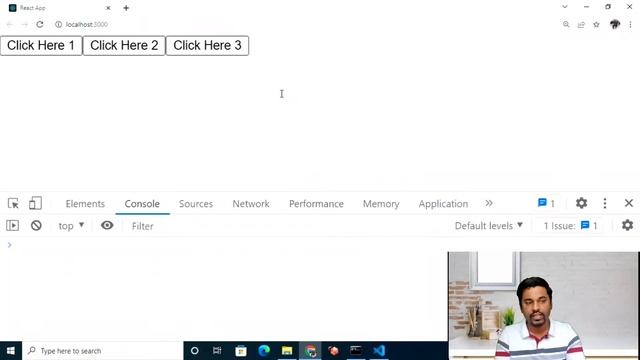Activate inspect element picker tool
This screenshot has height=360, width=640.
point(13,203)
